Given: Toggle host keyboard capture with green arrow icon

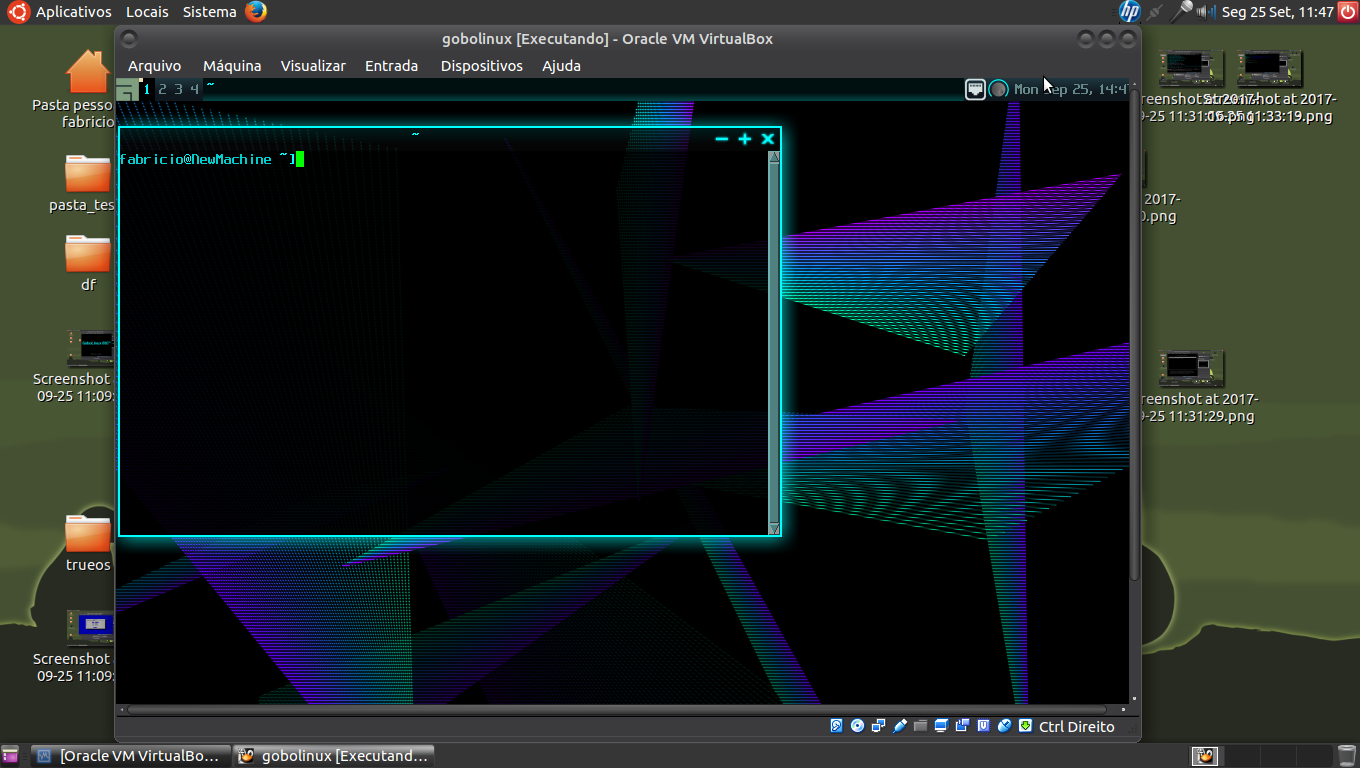Looking at the screenshot, I should [1024, 726].
